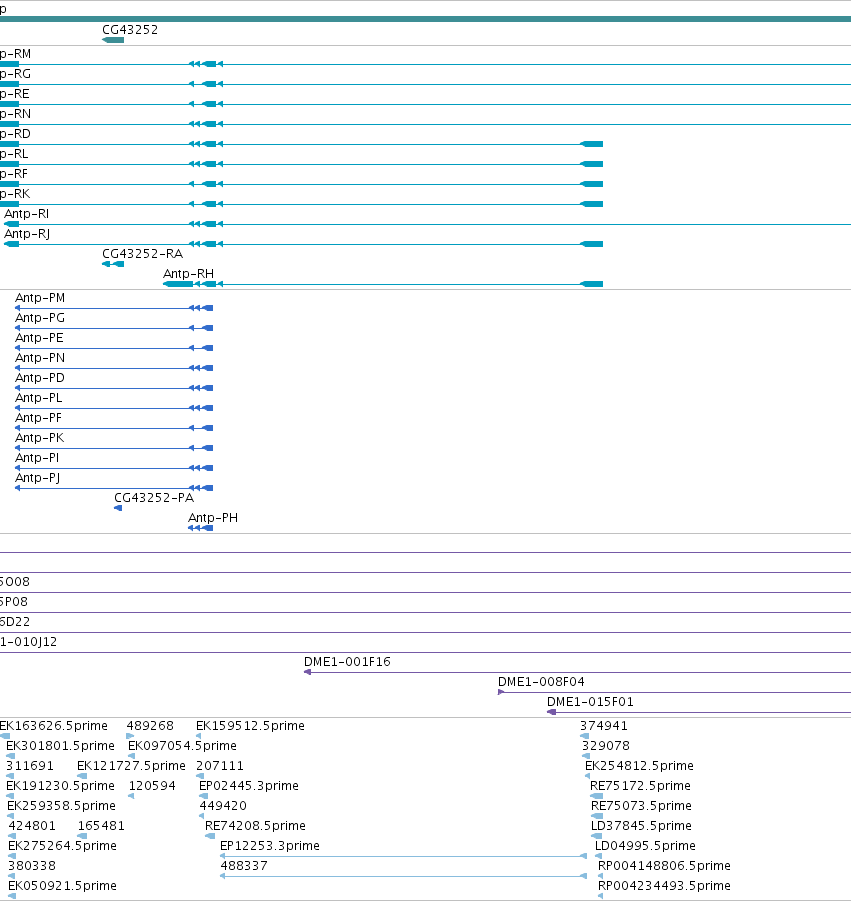Click the EK097054.5prime EST label
The width and height of the screenshot is (851, 901).
point(182,746)
